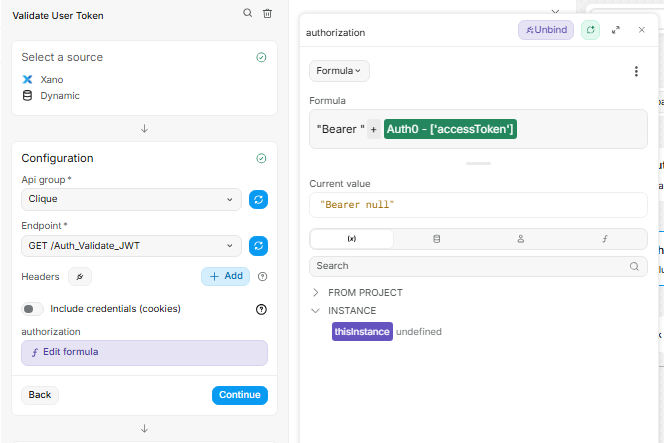Switch to the database data tab
The height and width of the screenshot is (443, 664).
[x=436, y=239]
